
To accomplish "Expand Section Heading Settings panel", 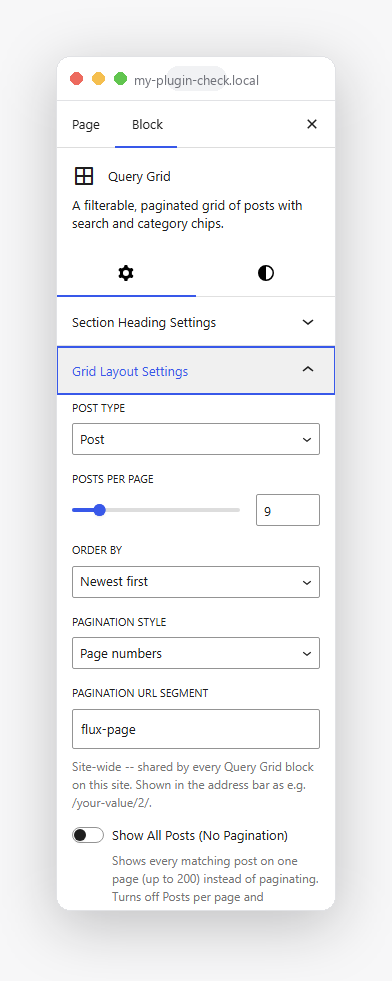I will click(196, 323).
